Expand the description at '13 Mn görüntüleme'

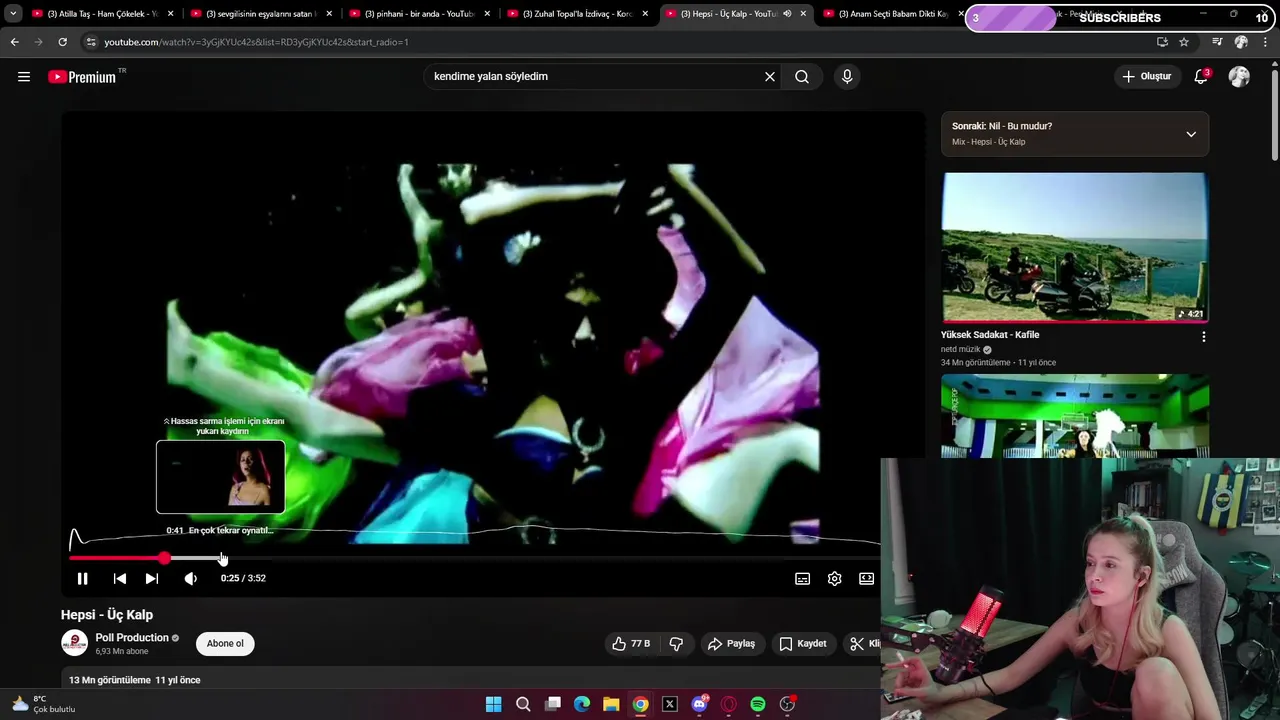(135, 680)
